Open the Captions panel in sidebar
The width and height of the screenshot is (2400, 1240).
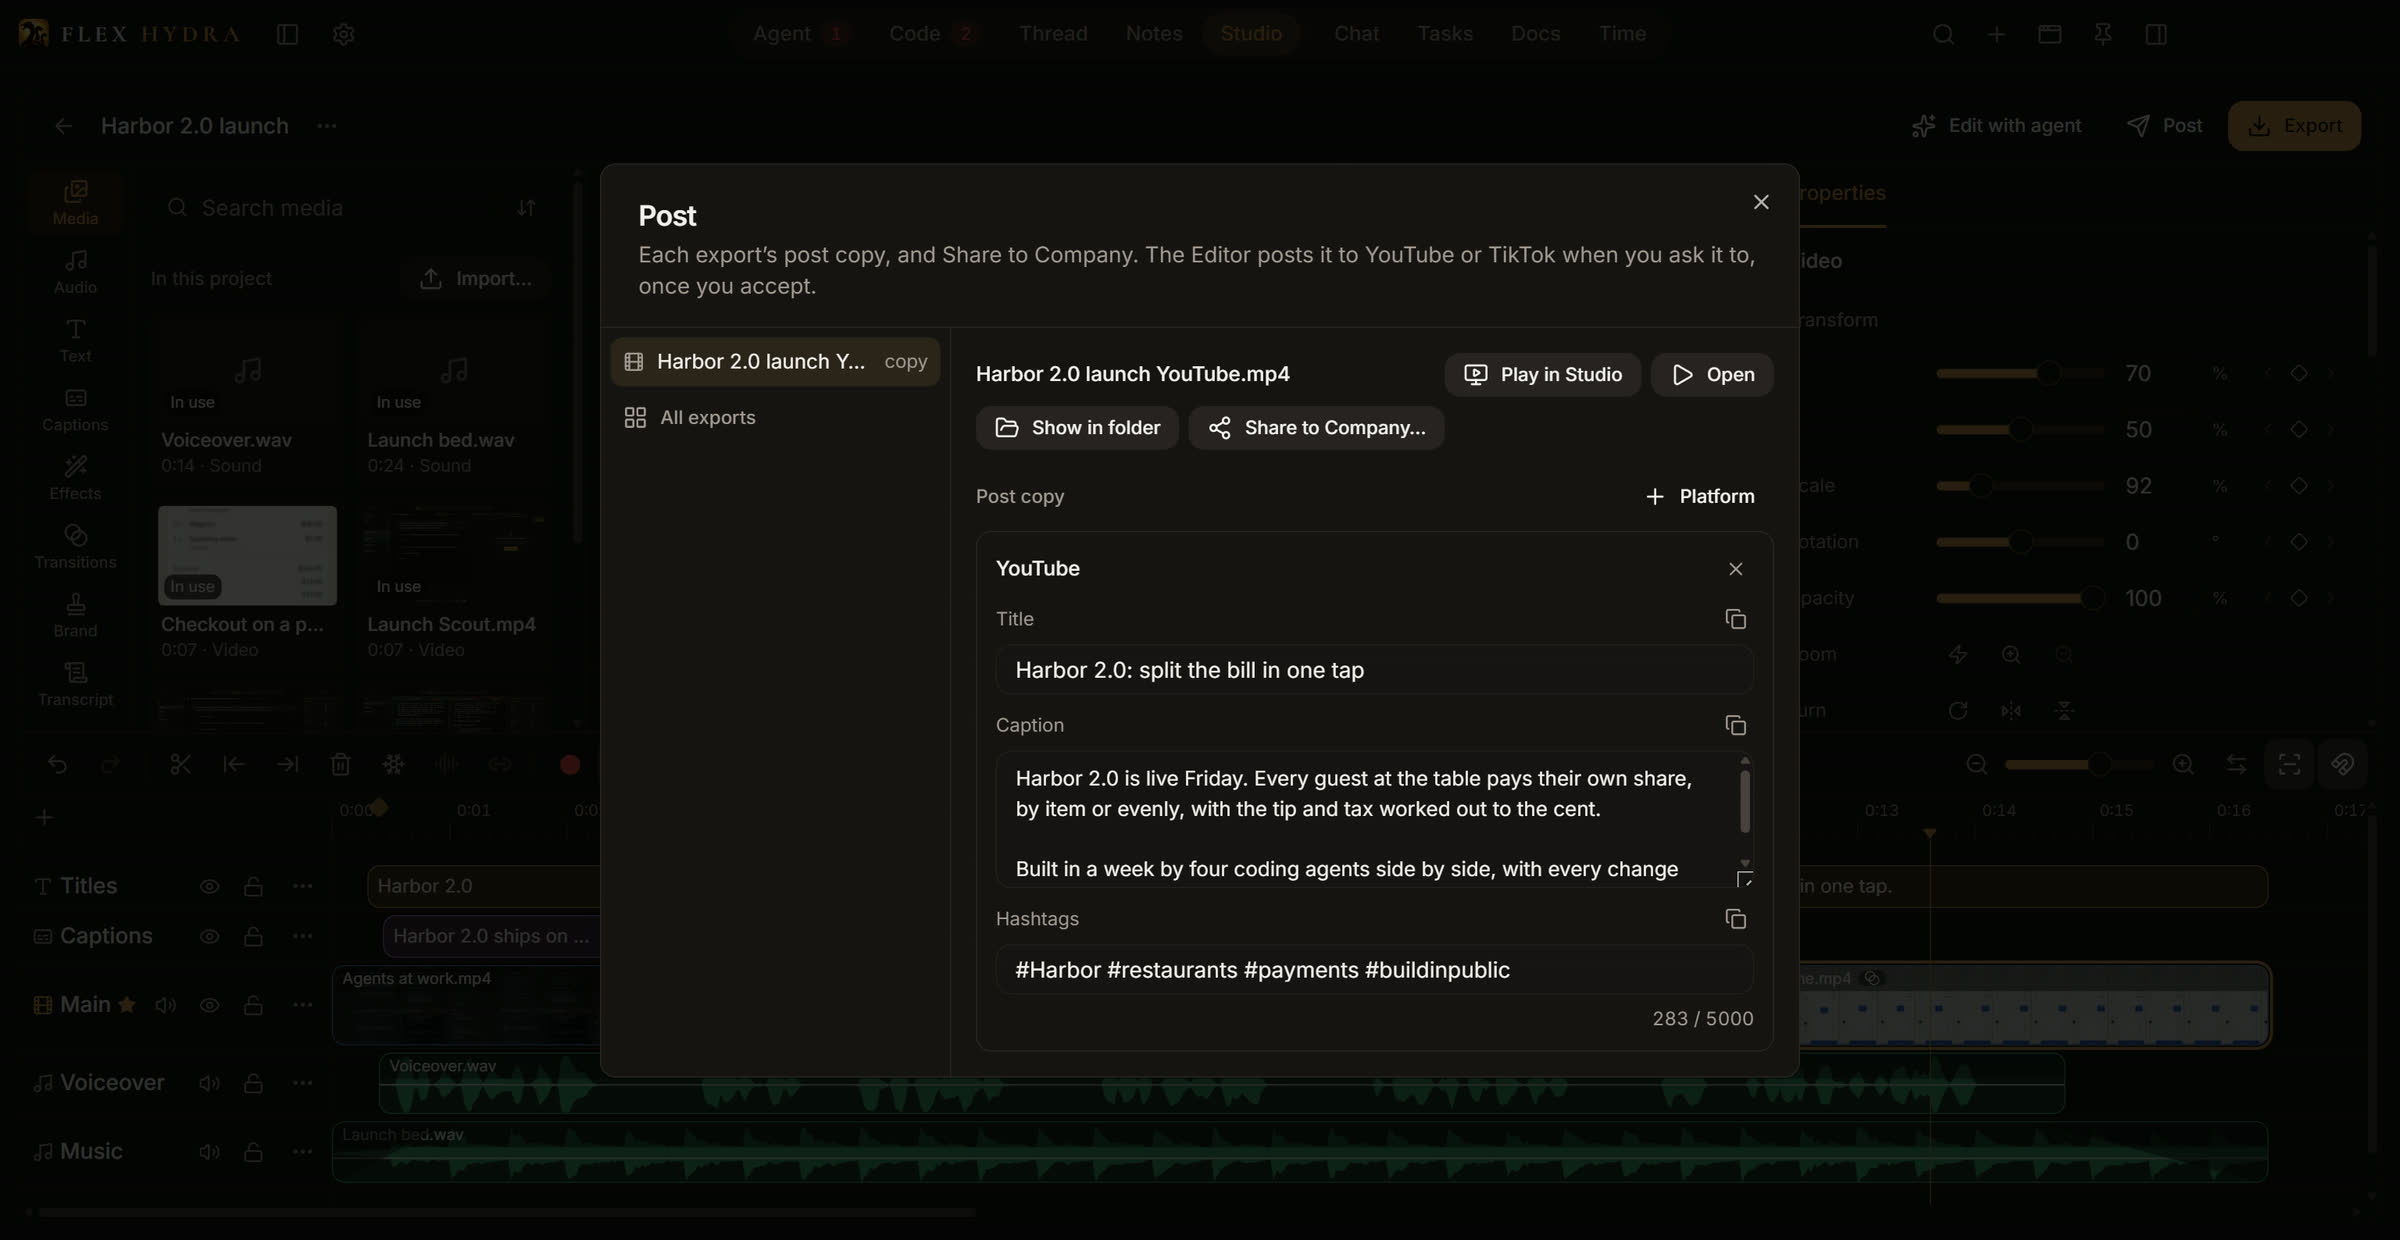[x=75, y=410]
